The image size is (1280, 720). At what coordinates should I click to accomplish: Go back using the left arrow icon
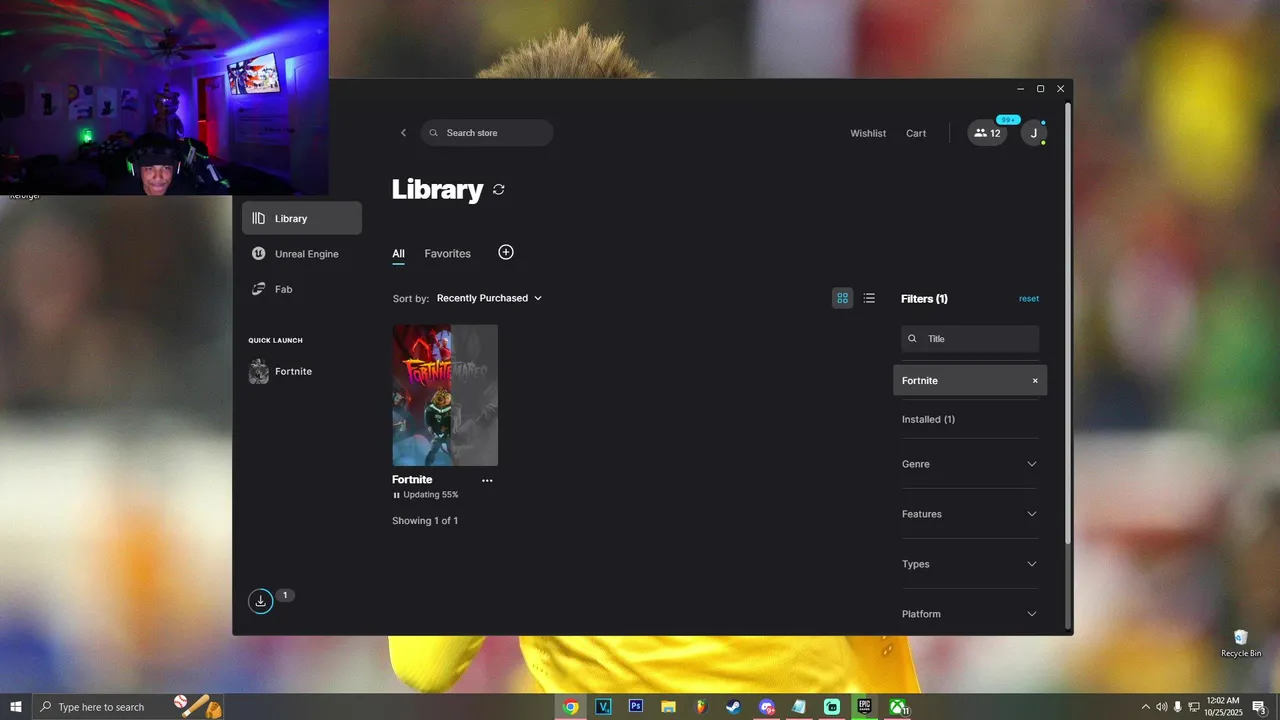point(403,133)
